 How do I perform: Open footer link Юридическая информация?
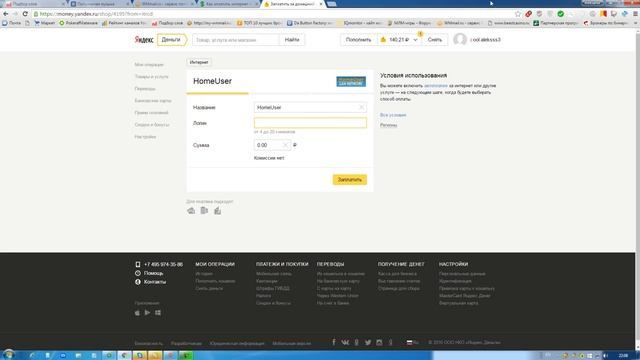(x=237, y=343)
